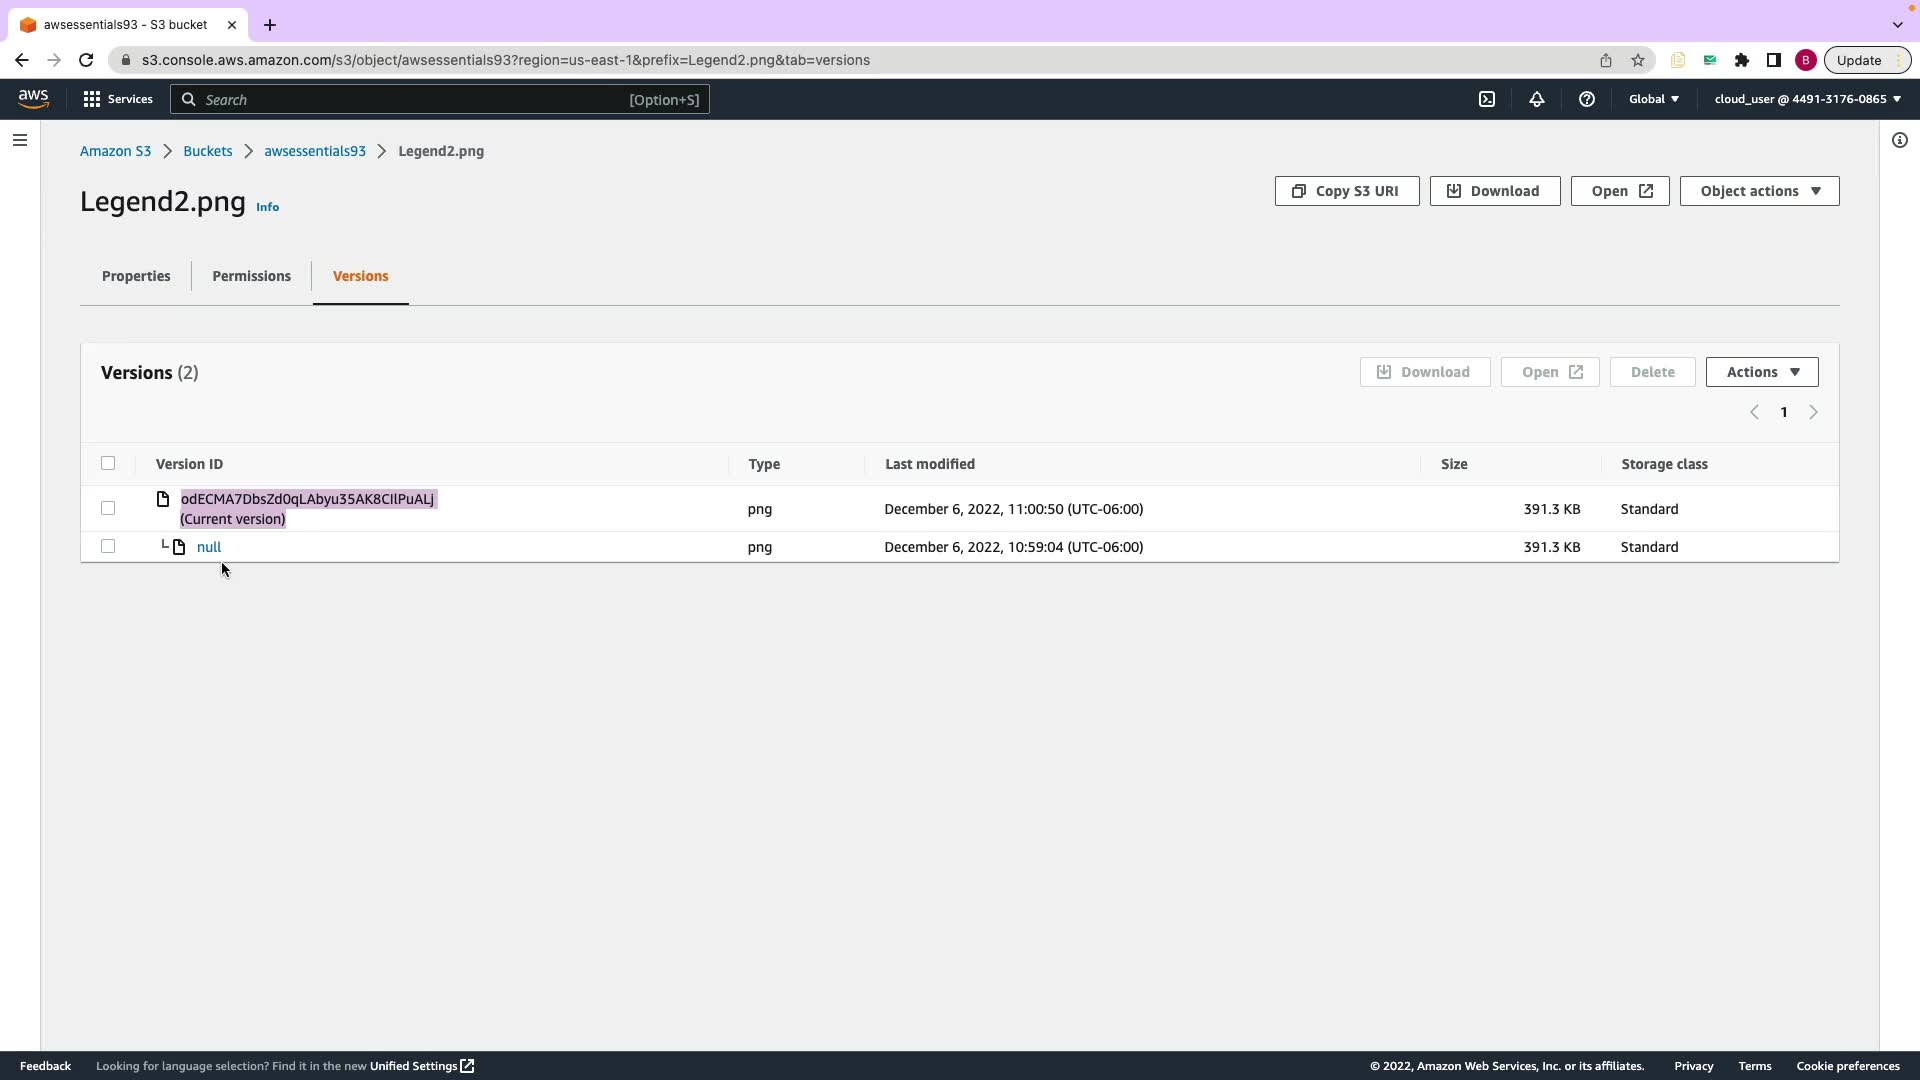Bookmark this page with star icon

[x=1638, y=60]
